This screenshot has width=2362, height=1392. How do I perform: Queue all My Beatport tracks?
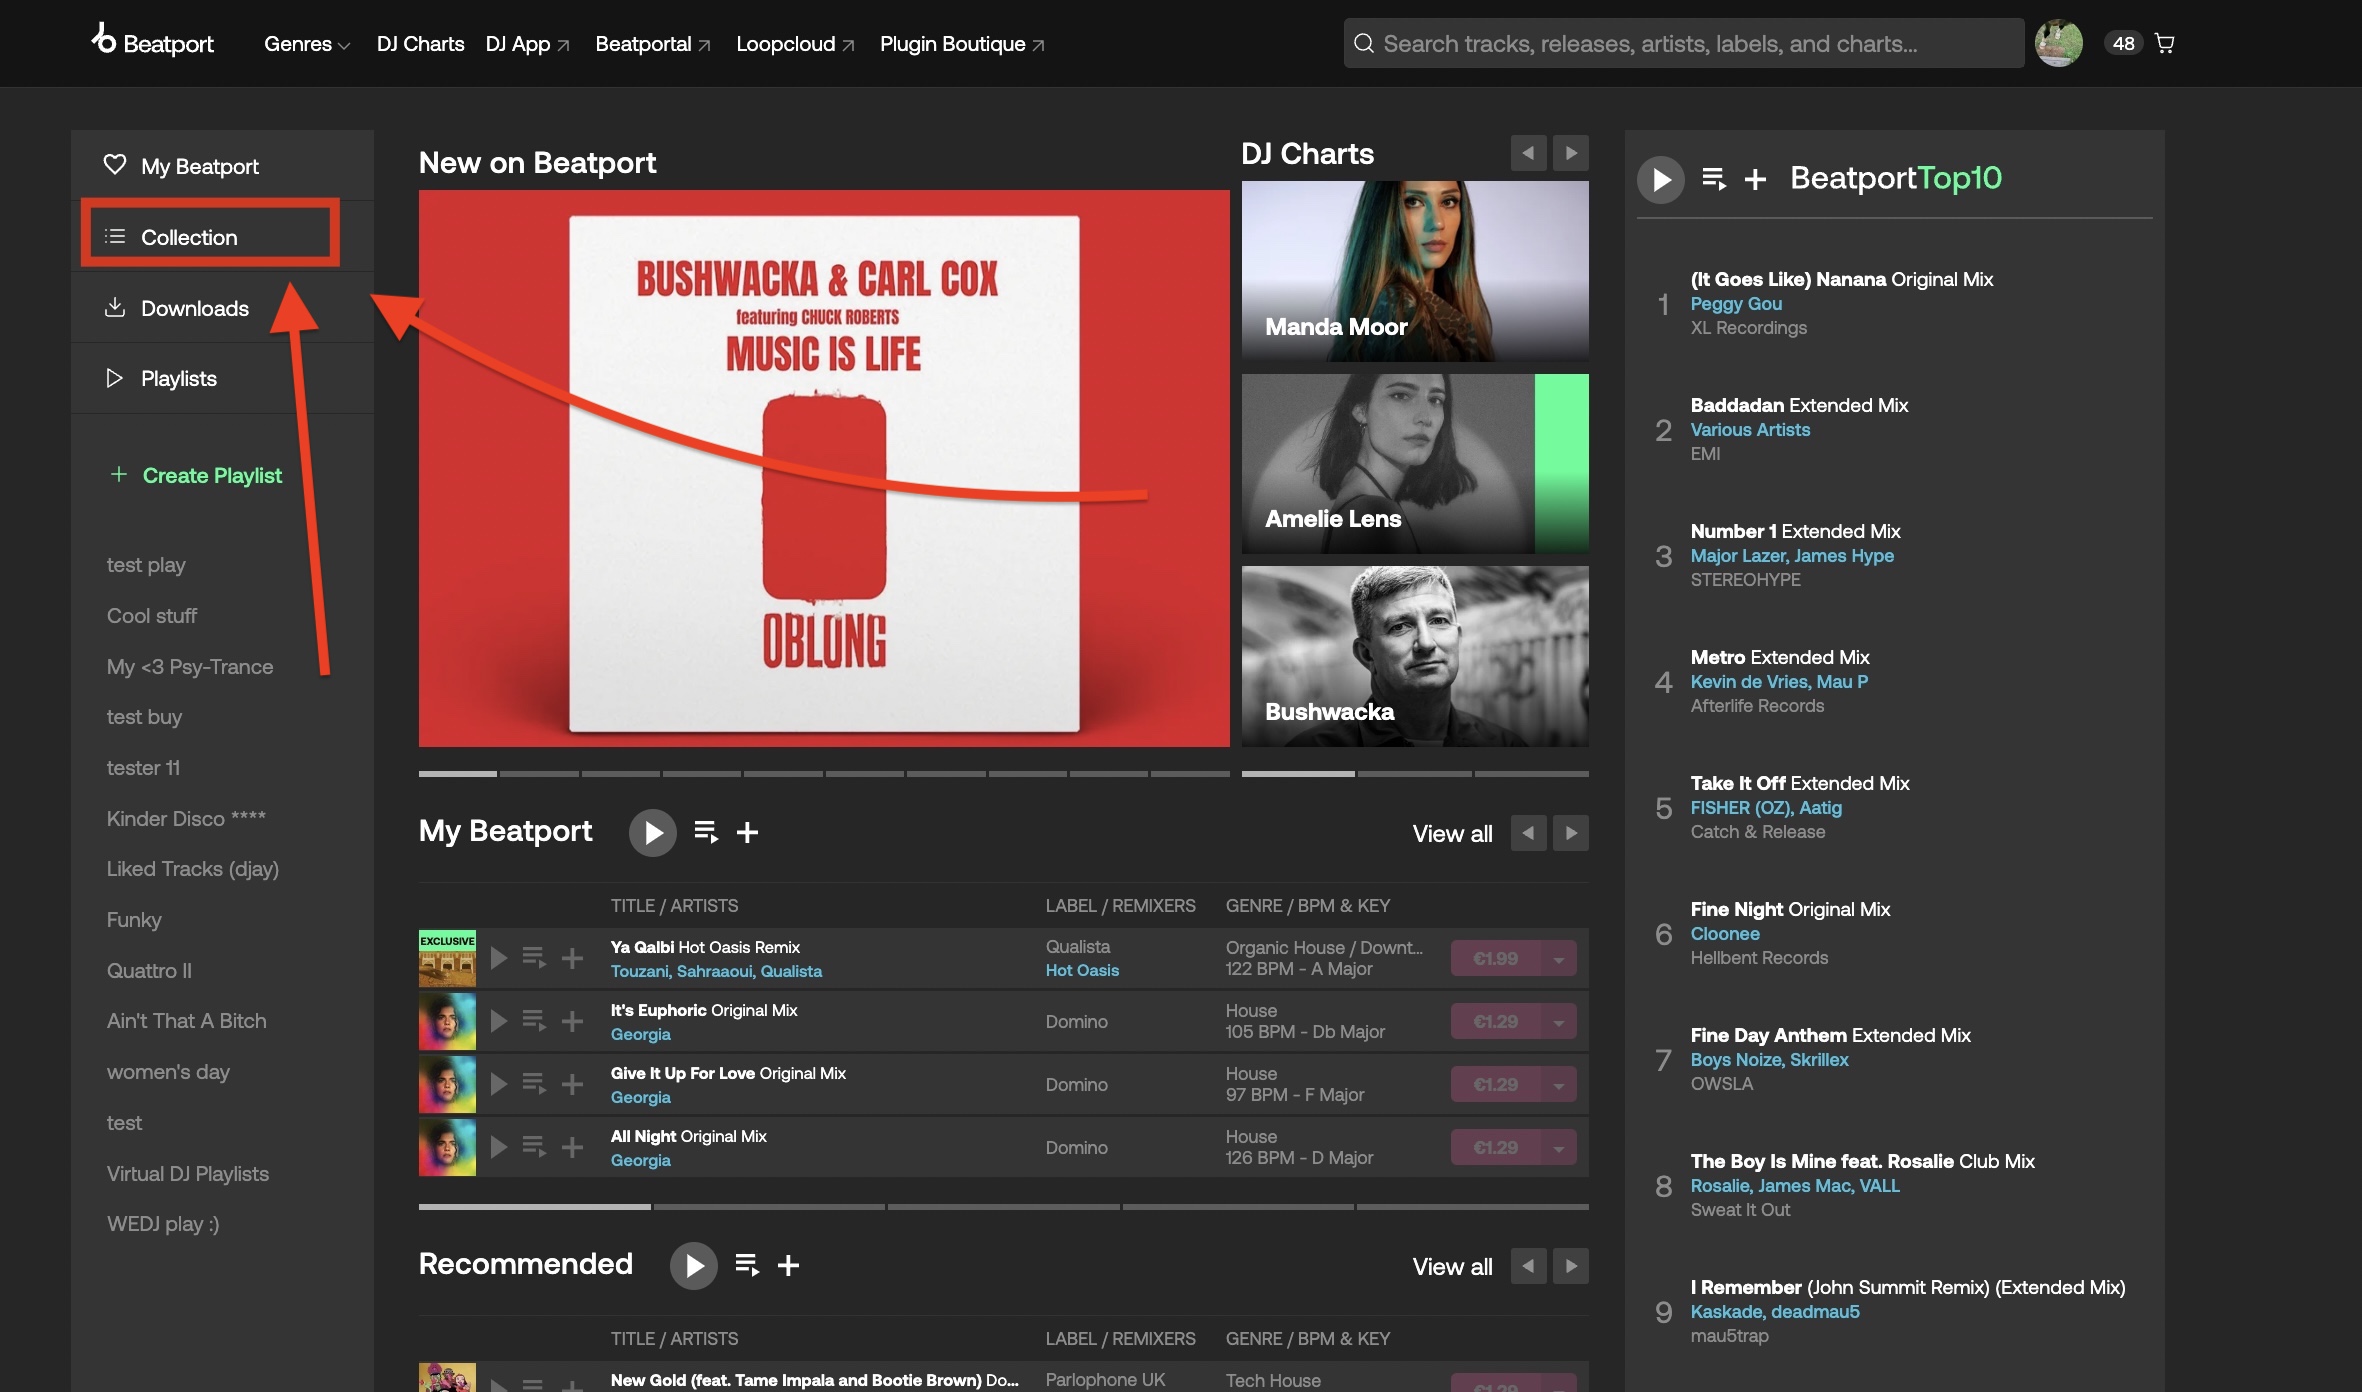coord(706,832)
